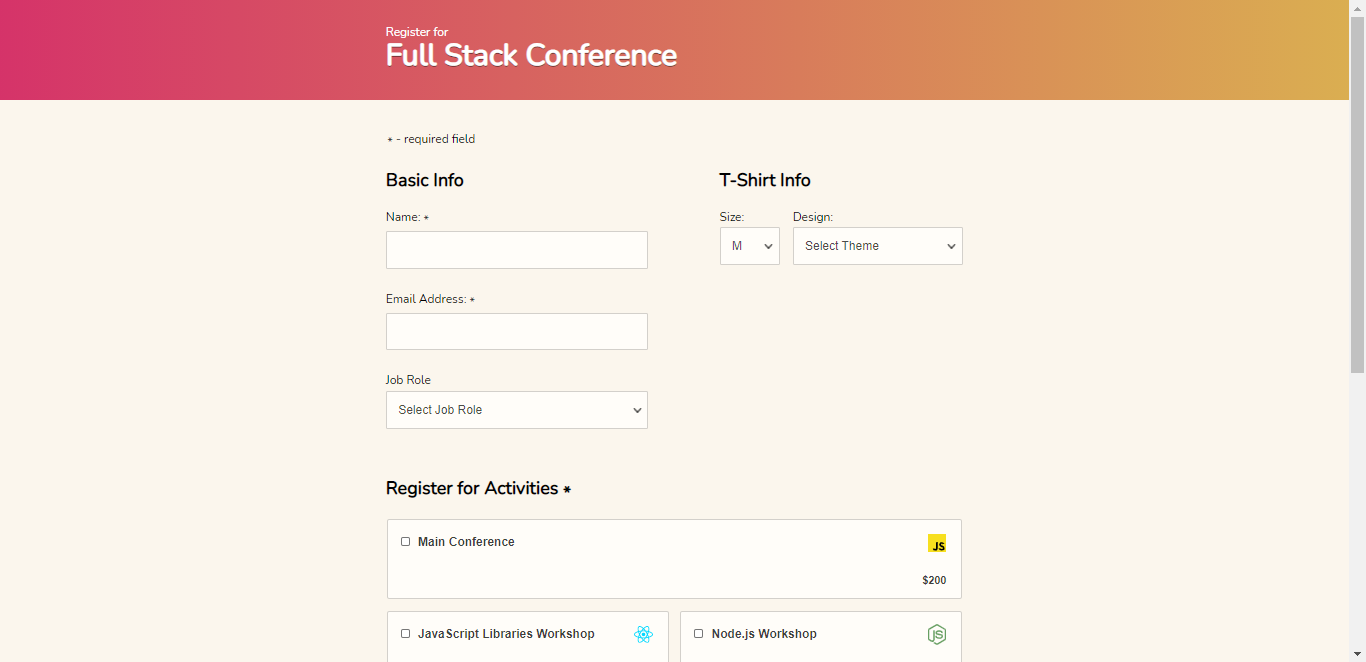The image size is (1366, 662).
Task: Enable the JavaScript Libraries Workshop checkbox
Action: (x=405, y=633)
